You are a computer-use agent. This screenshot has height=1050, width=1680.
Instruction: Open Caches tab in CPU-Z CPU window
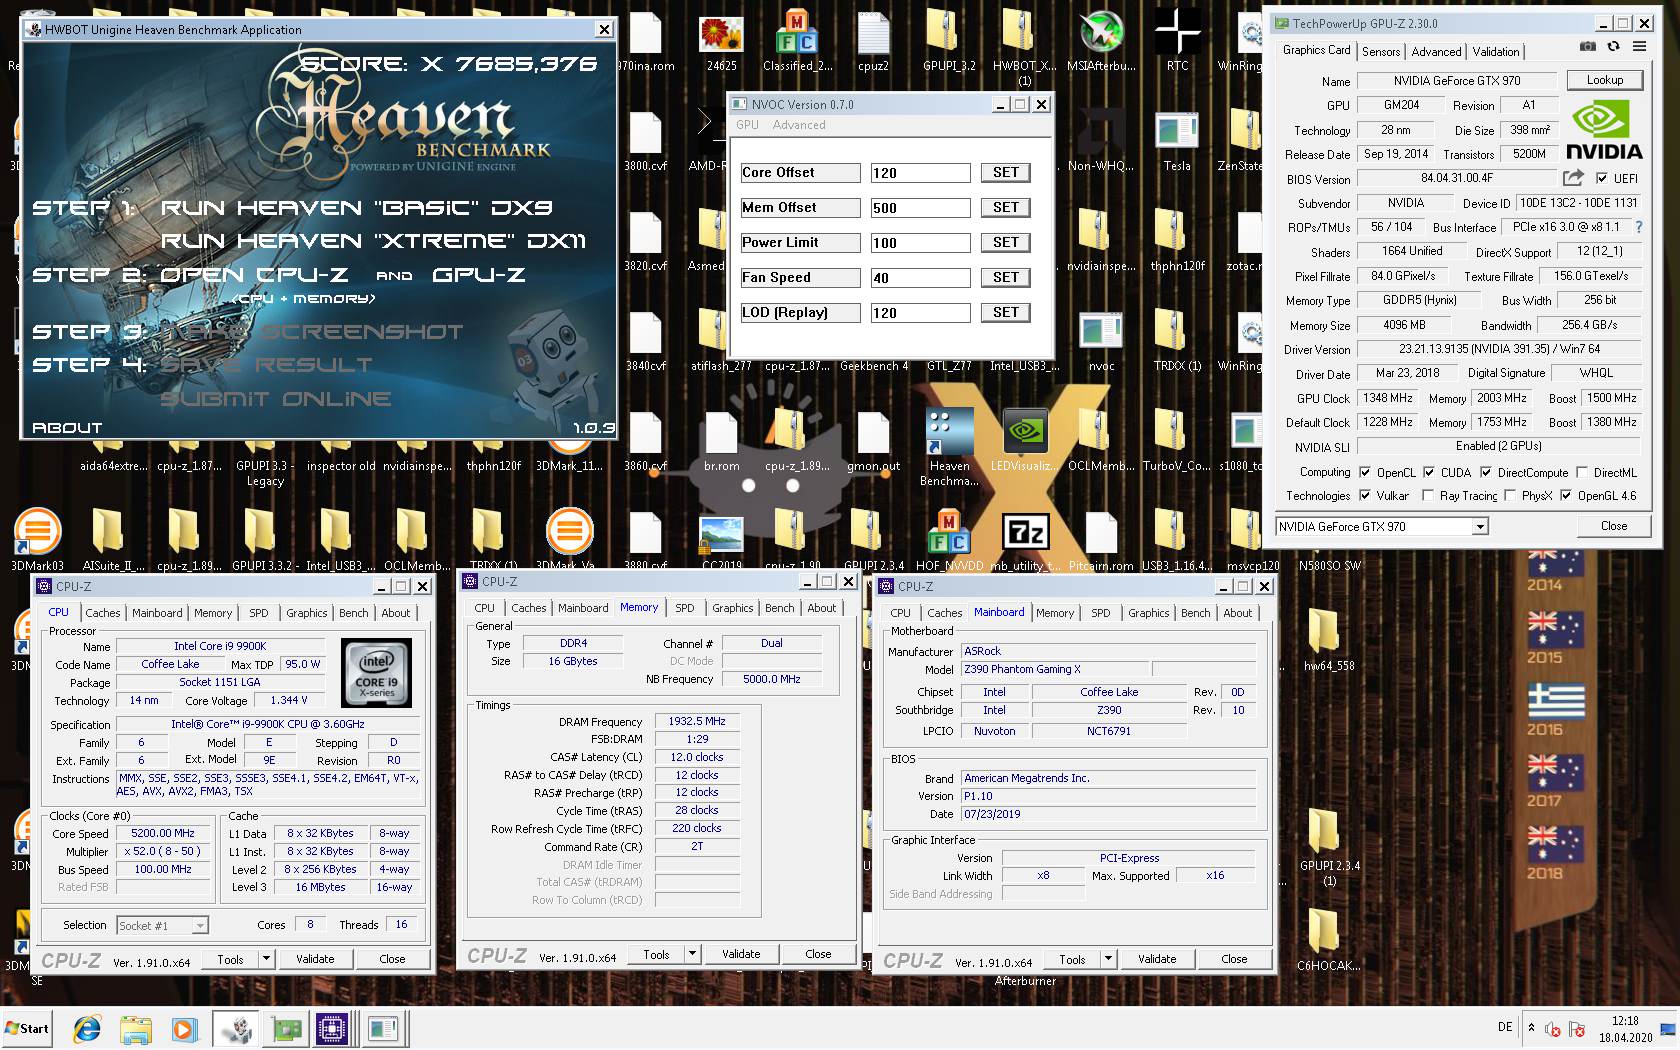(103, 613)
